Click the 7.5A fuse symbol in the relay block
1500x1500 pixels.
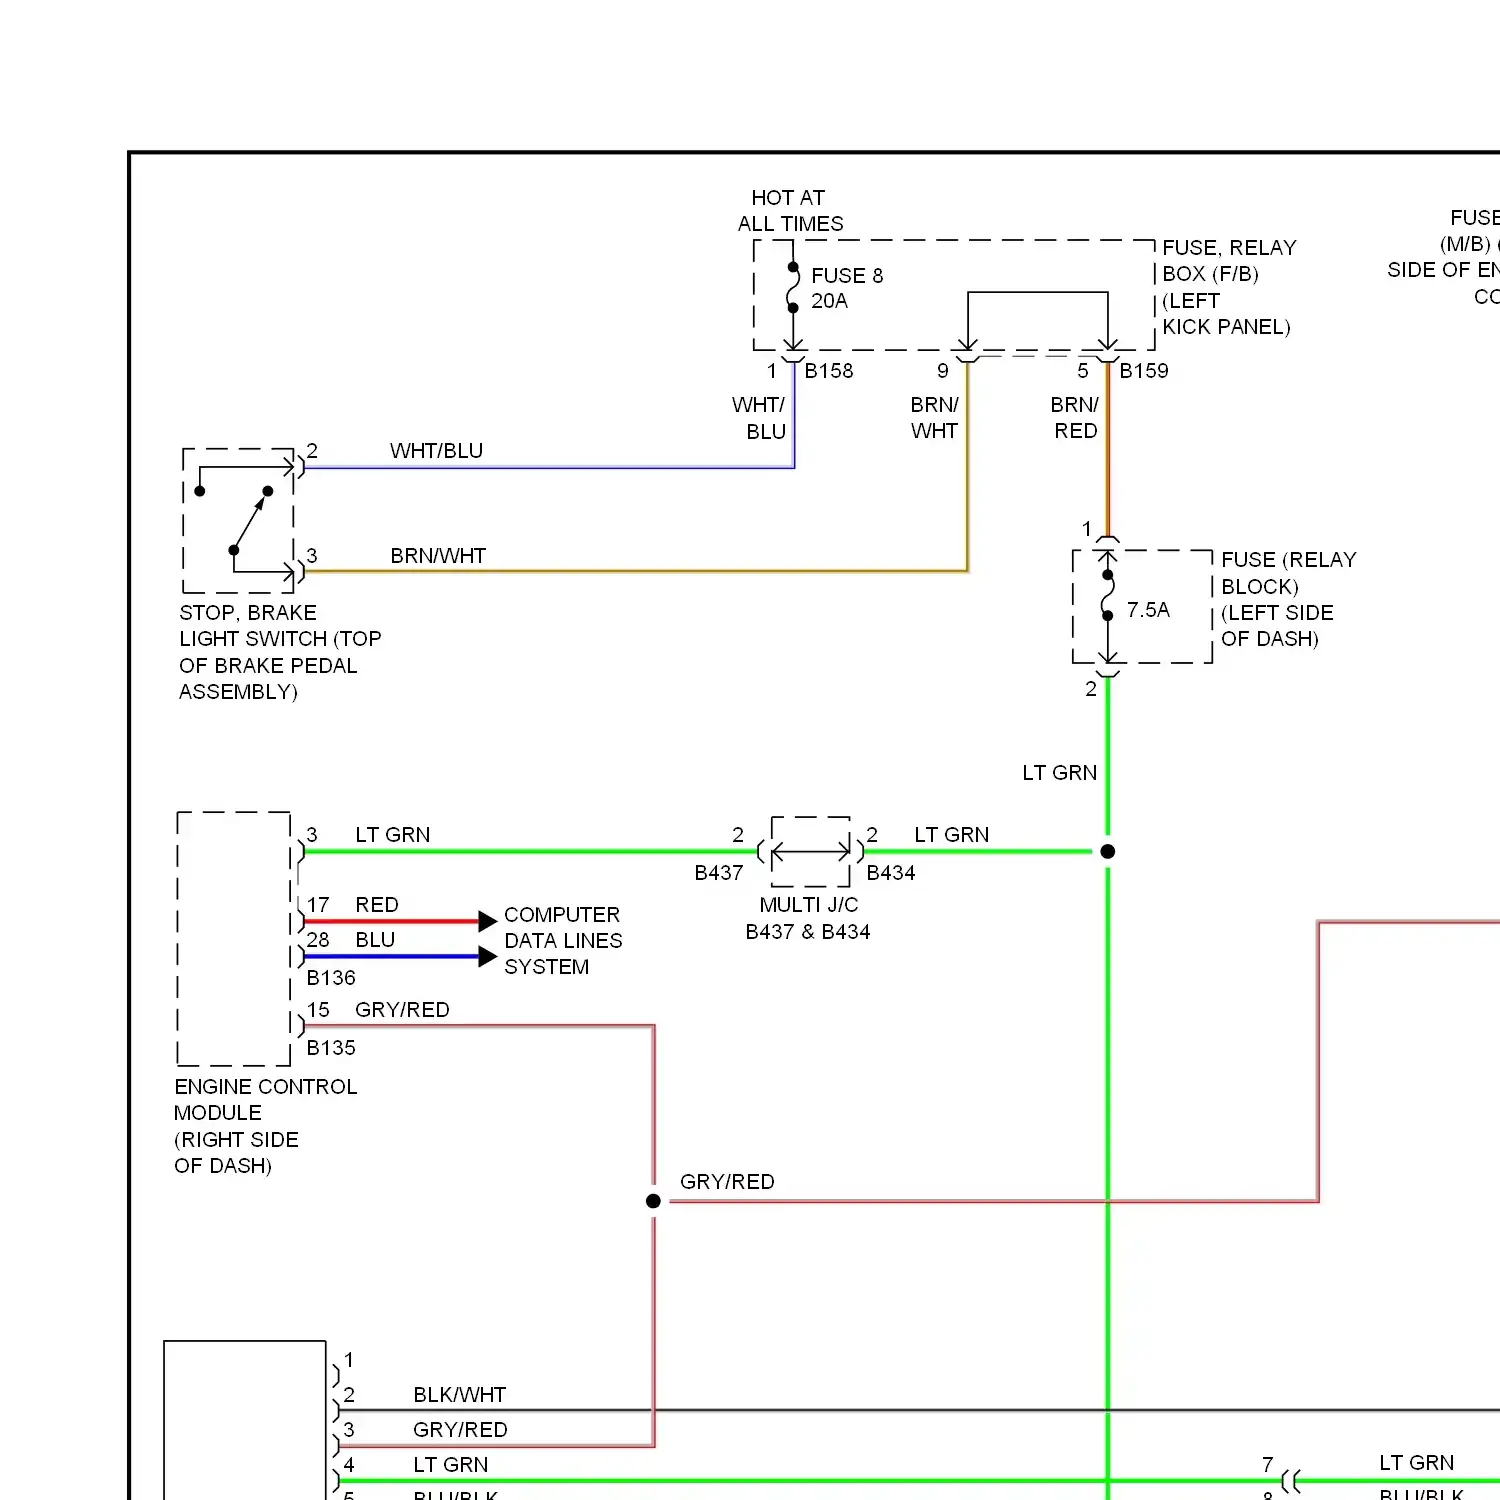click(1107, 595)
